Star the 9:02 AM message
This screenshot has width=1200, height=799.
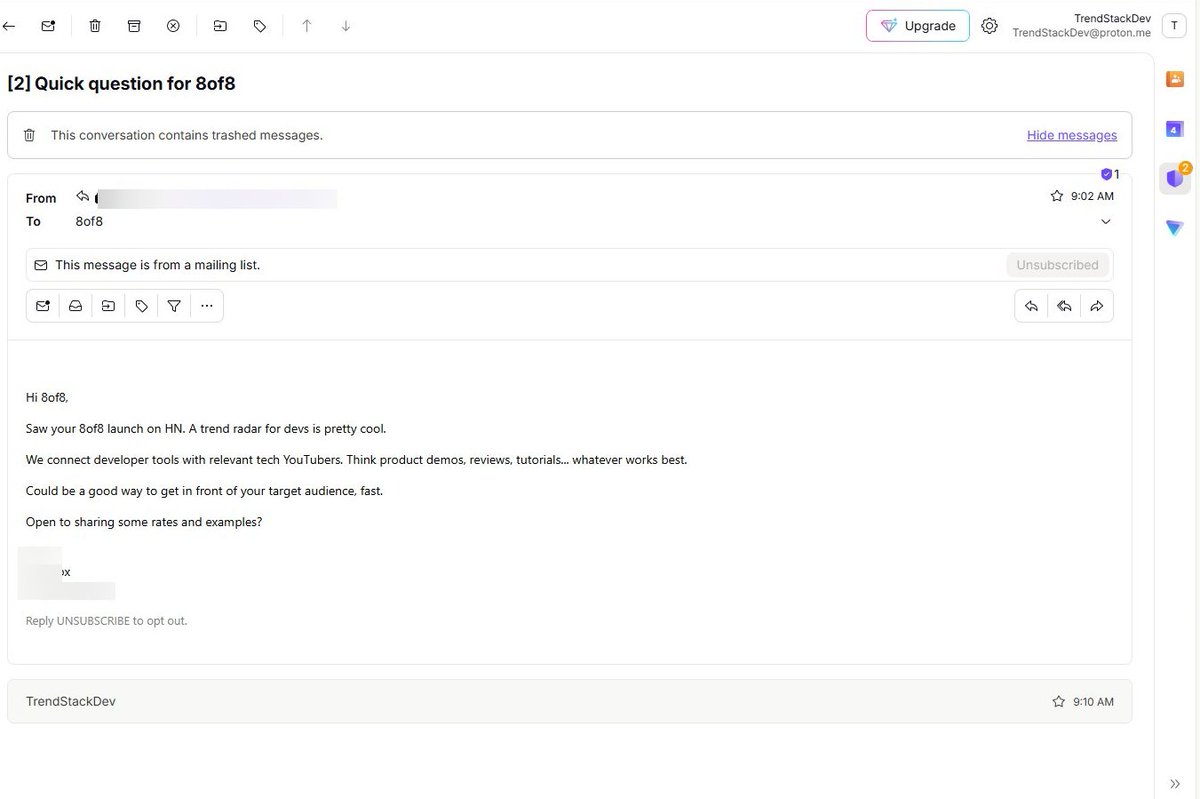pyautogui.click(x=1057, y=196)
